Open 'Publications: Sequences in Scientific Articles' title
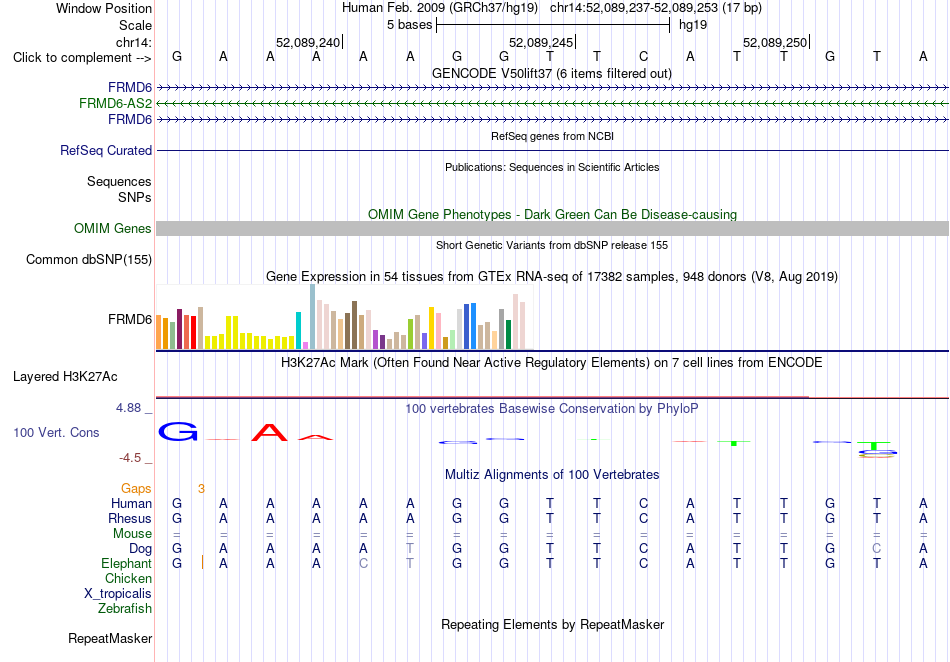950x662 pixels. [552, 167]
